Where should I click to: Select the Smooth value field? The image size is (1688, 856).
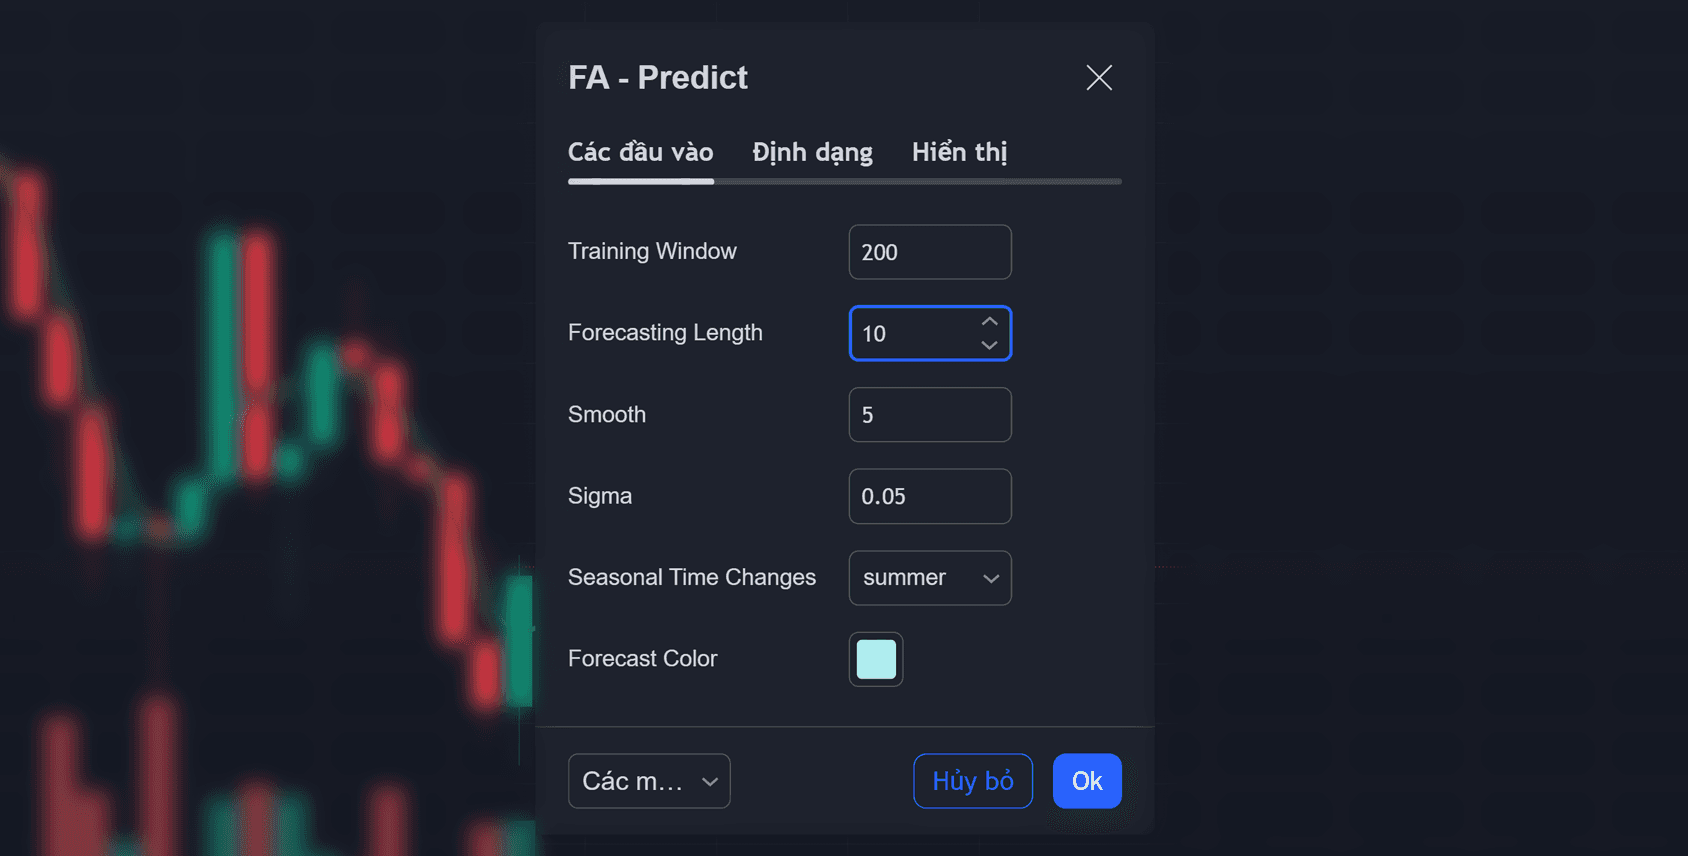929,415
